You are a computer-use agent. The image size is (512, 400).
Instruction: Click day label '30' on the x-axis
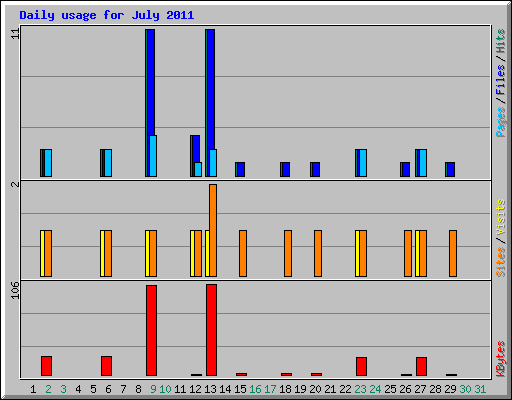(465, 389)
